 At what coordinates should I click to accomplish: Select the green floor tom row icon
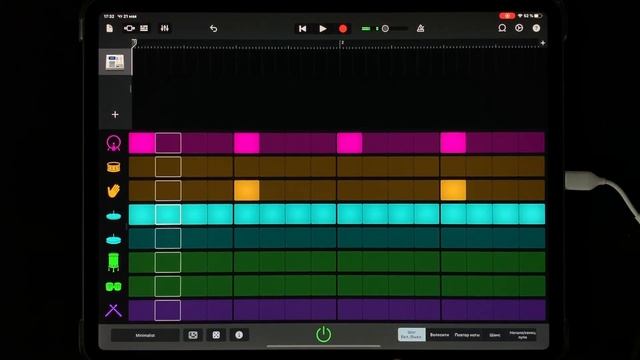(113, 262)
